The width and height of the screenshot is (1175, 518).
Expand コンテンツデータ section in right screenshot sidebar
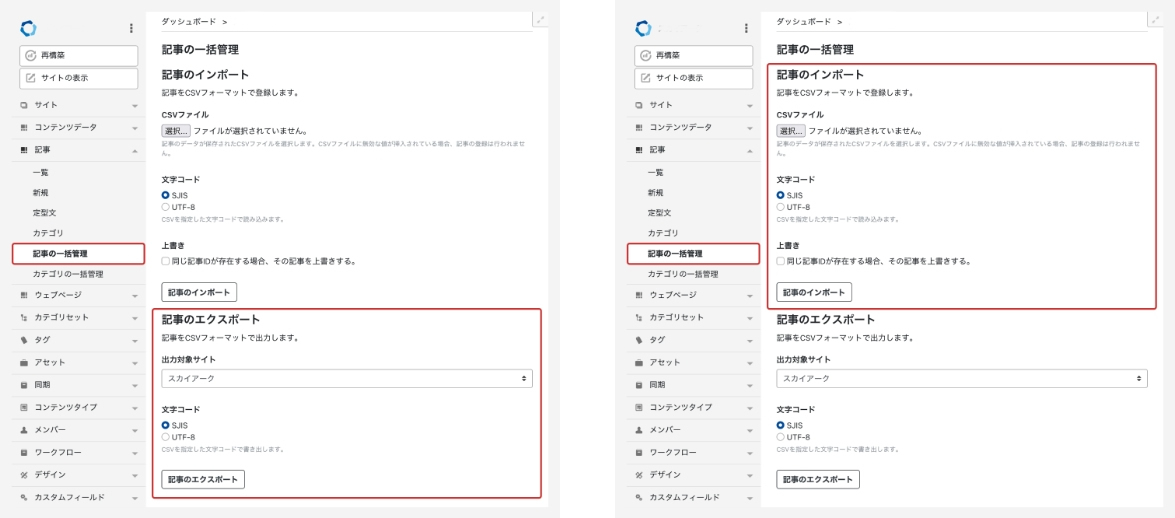(x=750, y=128)
